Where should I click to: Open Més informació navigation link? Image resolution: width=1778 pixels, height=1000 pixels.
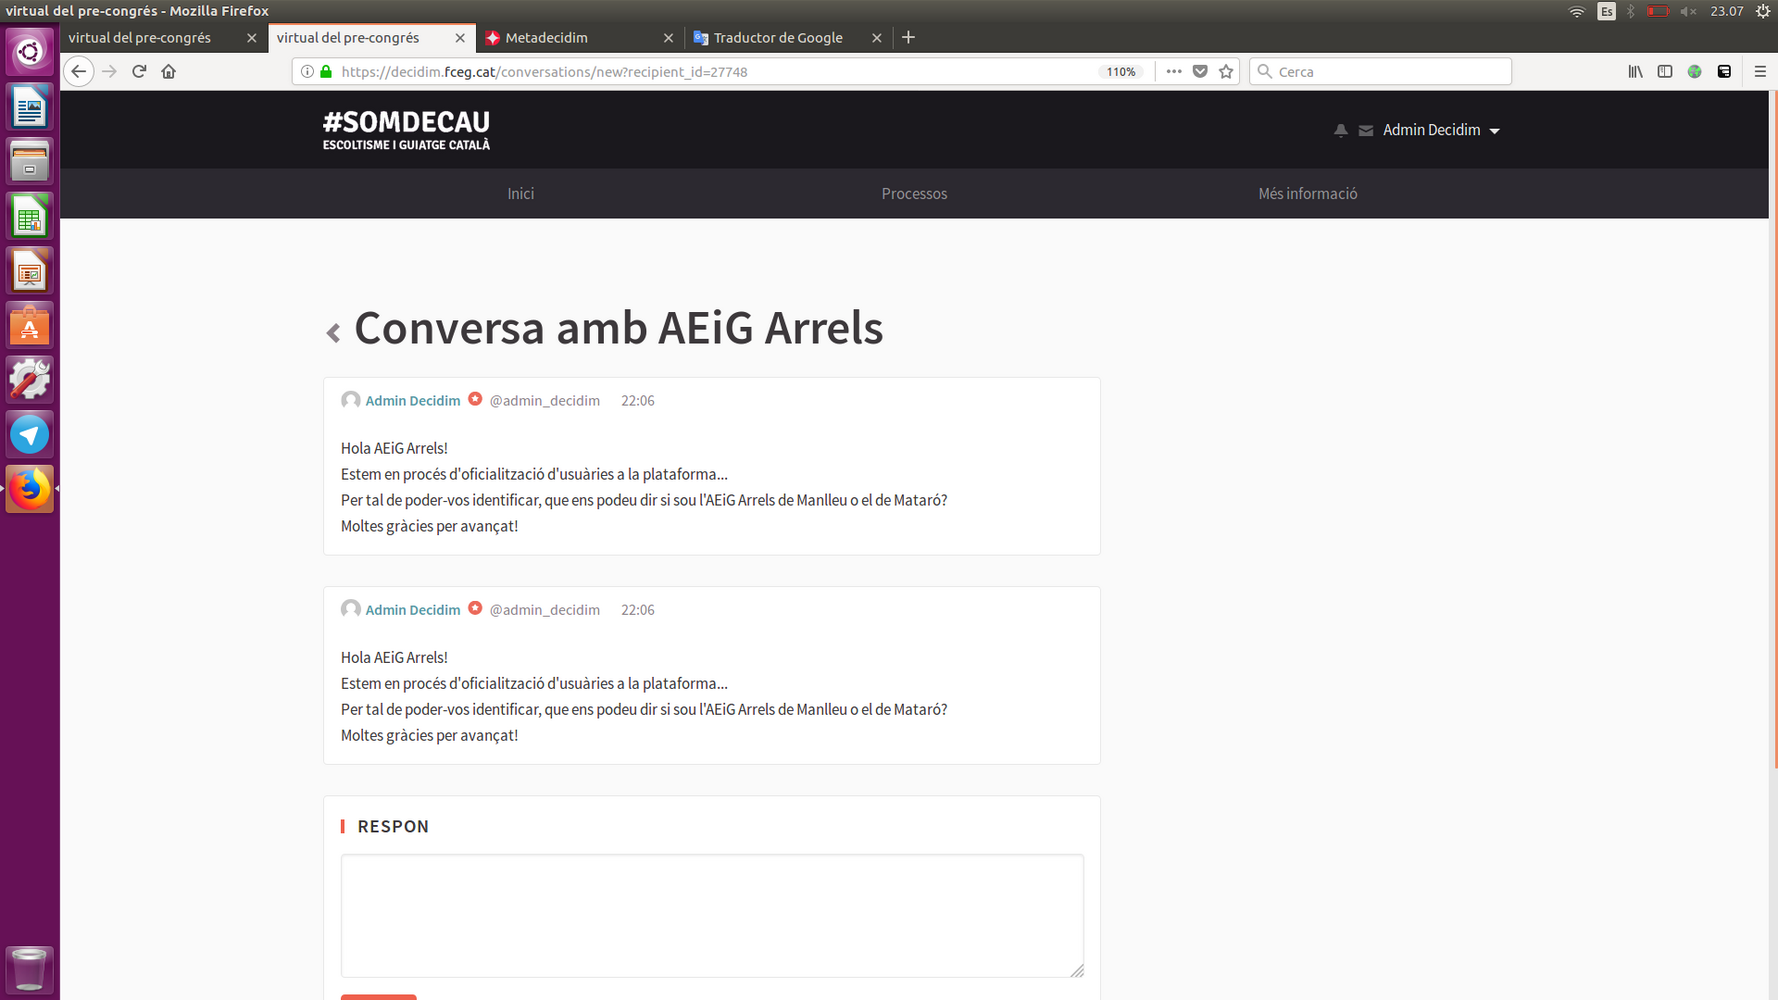coord(1307,194)
